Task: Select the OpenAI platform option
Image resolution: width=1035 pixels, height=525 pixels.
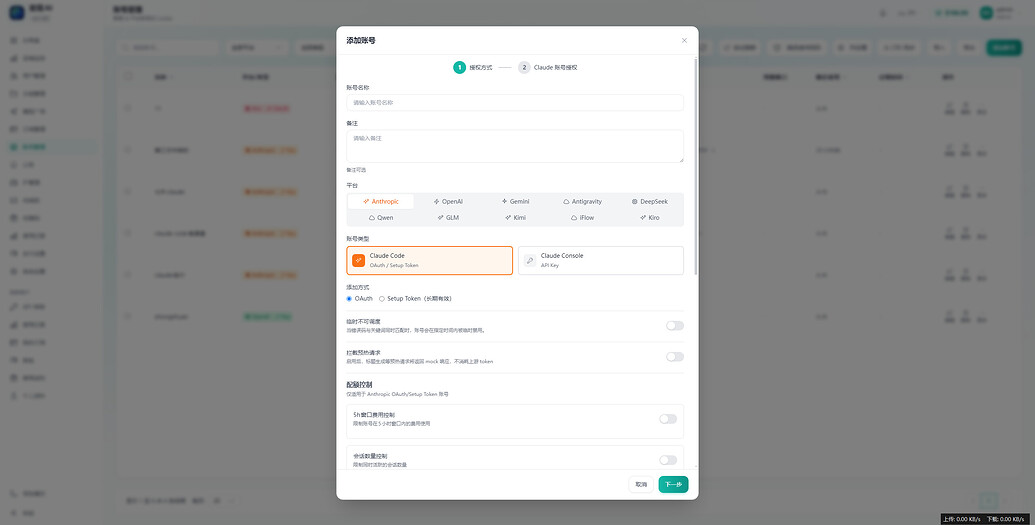Action: tap(448, 201)
